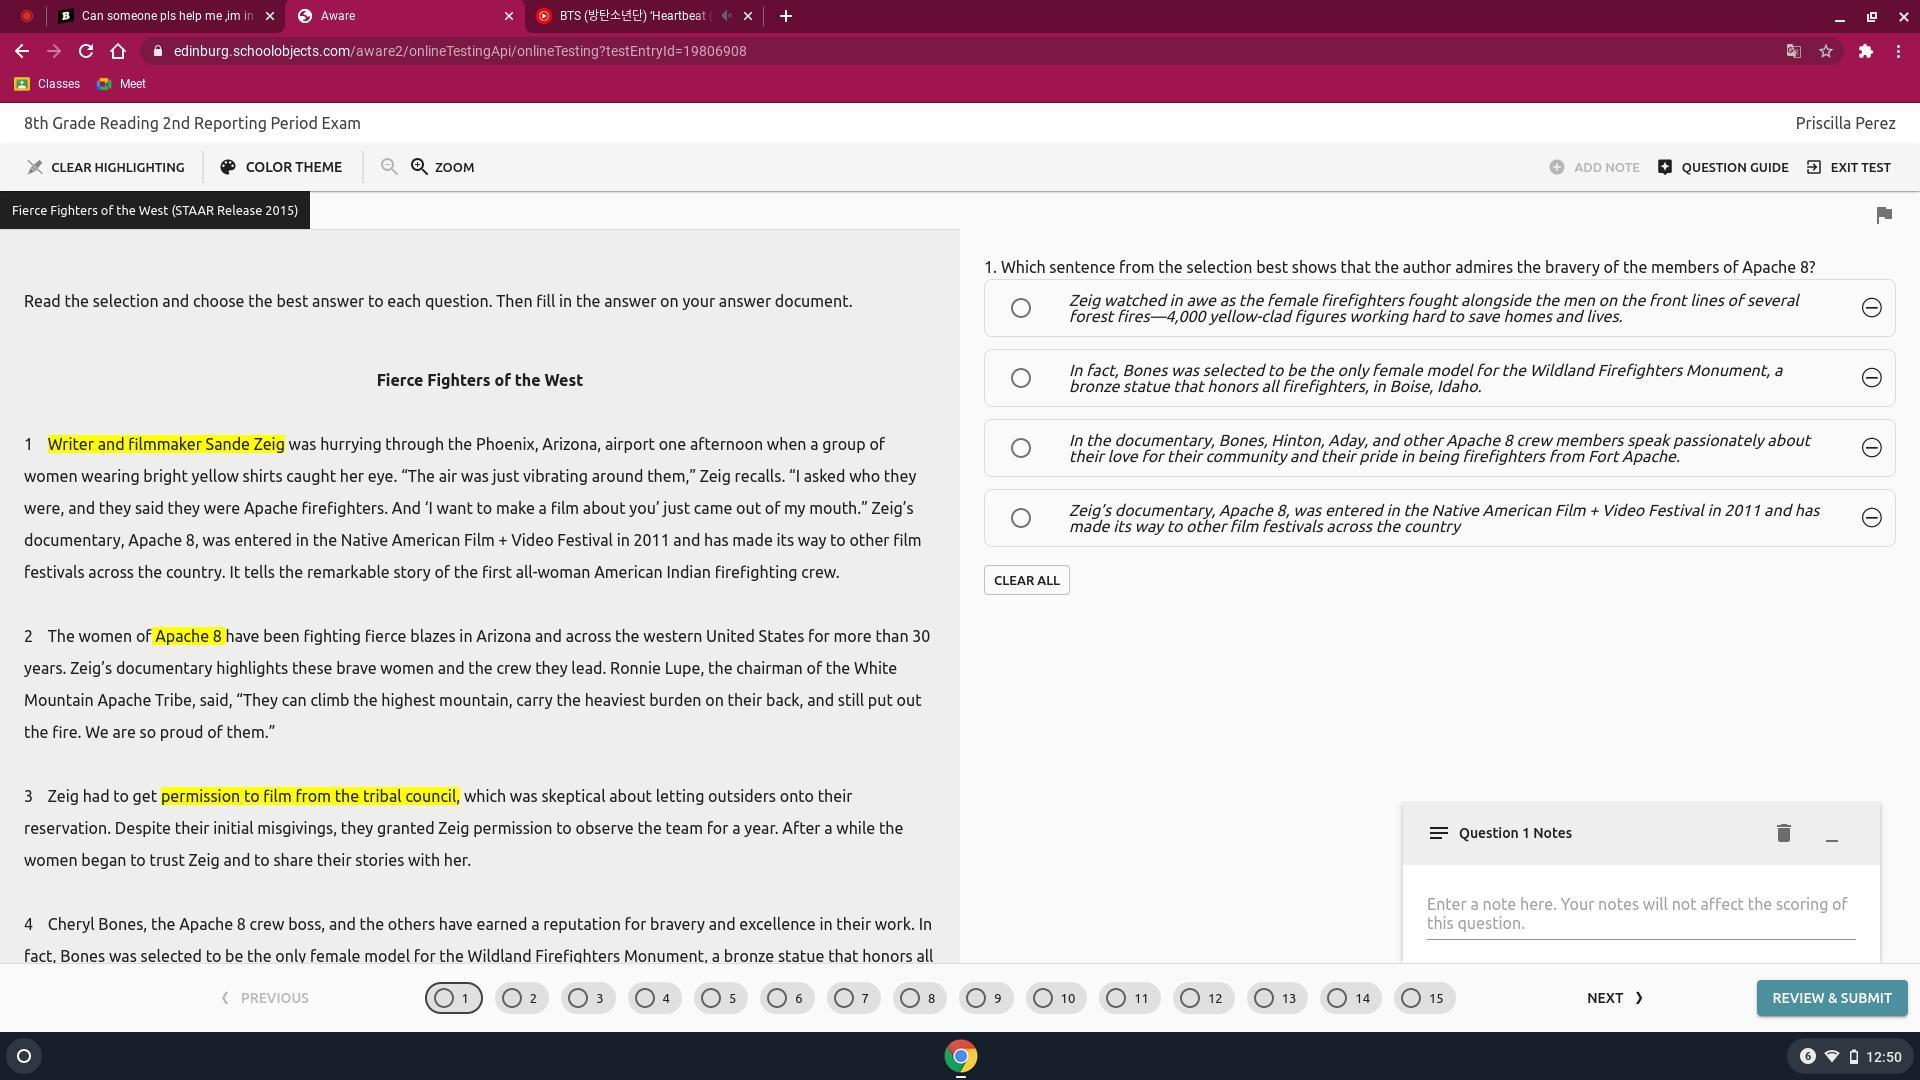Screen dimensions: 1920x1080
Task: Click the Zoom in magnifier icon
Action: tap(419, 167)
